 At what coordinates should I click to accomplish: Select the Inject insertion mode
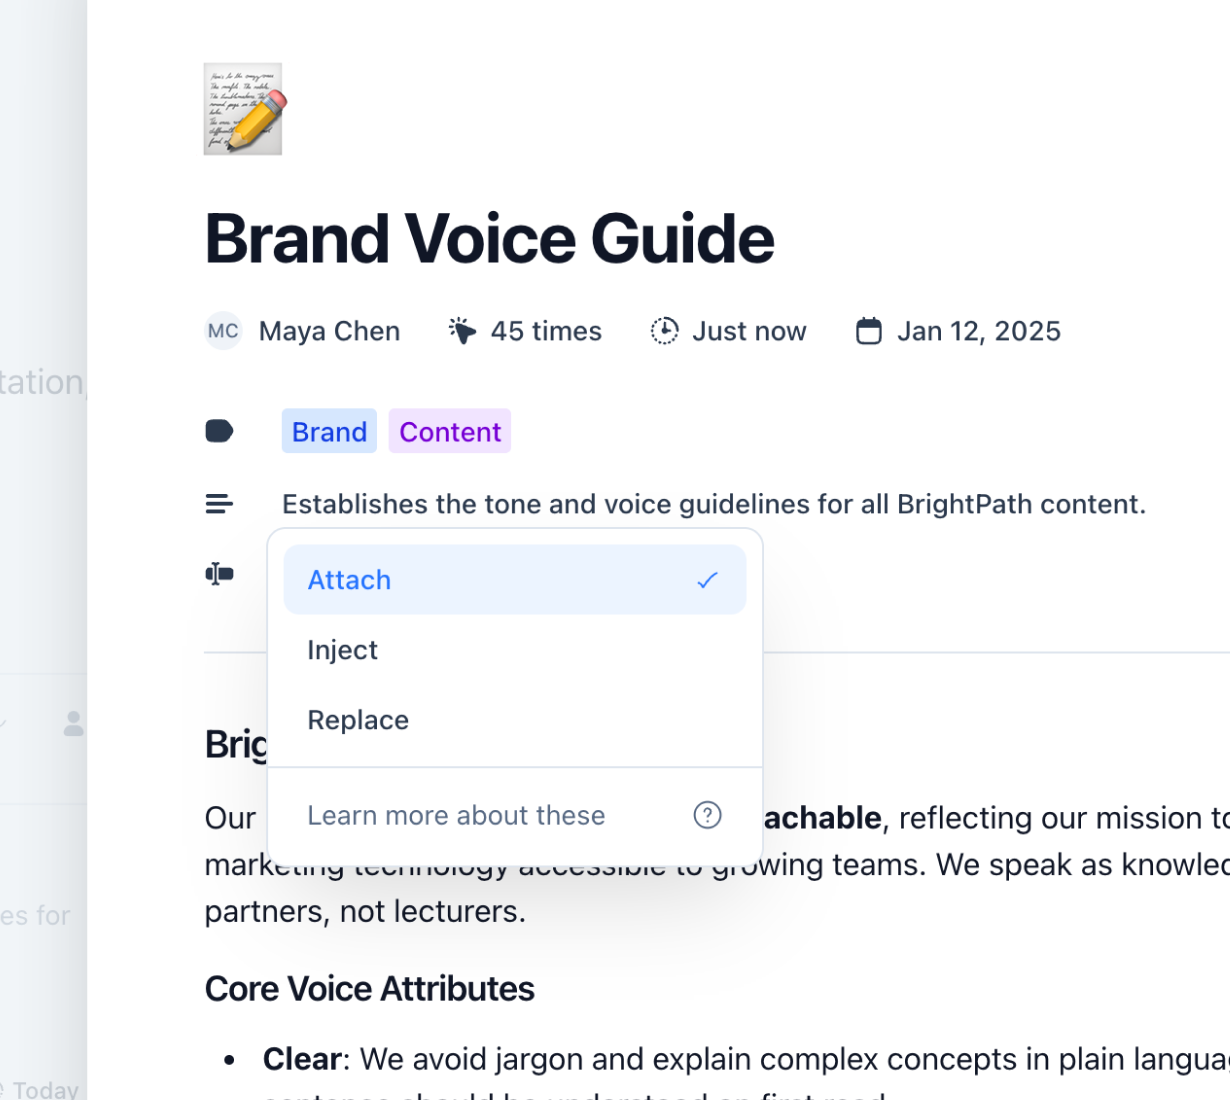pyautogui.click(x=343, y=650)
